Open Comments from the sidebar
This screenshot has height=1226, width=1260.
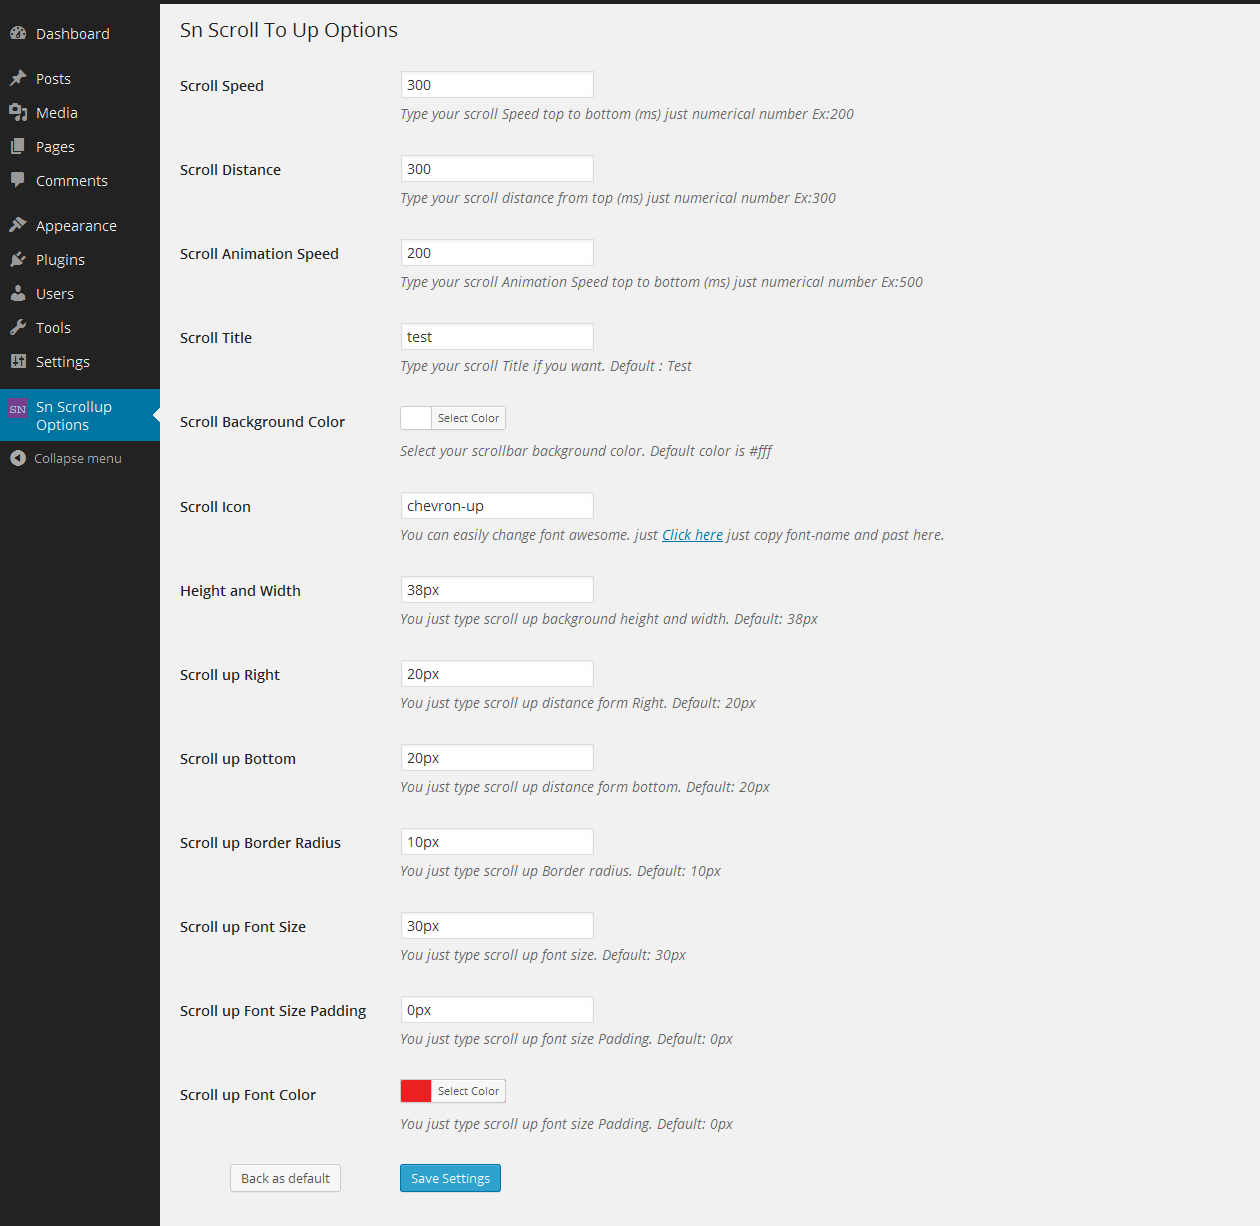coord(80,180)
